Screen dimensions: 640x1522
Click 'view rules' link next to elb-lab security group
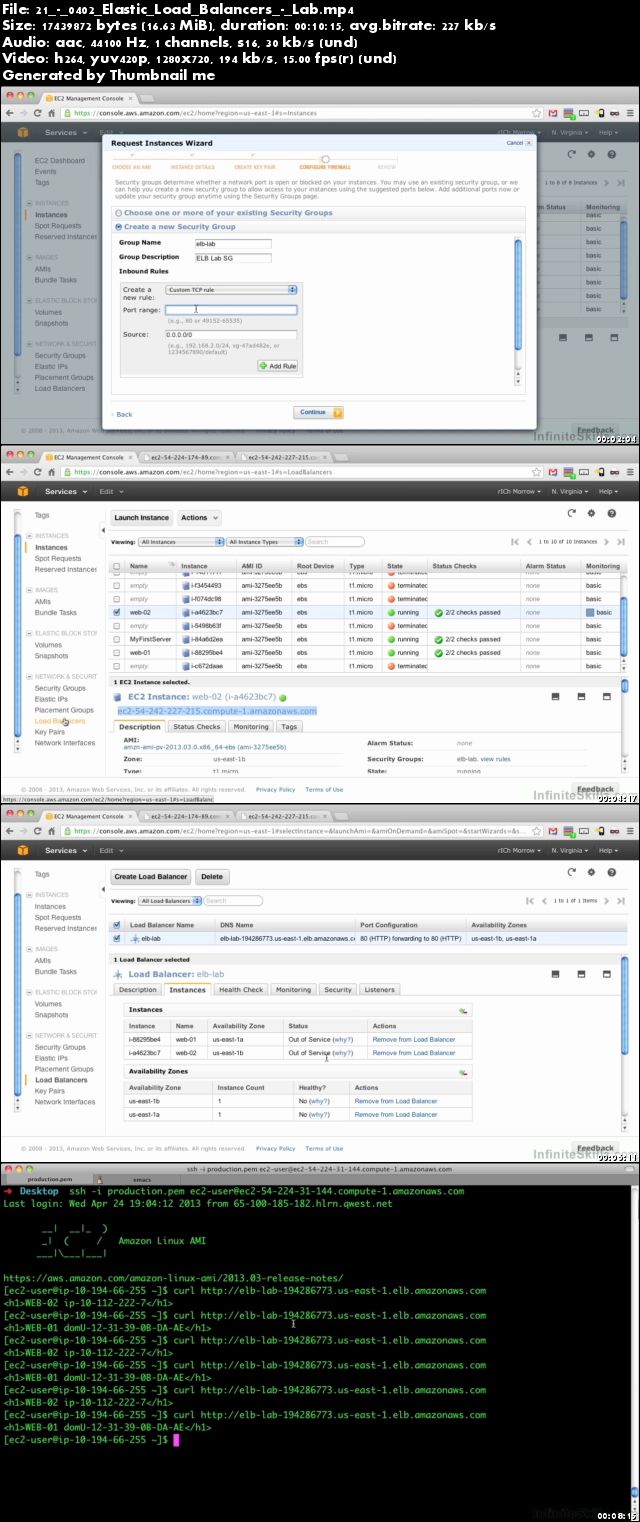pyautogui.click(x=496, y=760)
